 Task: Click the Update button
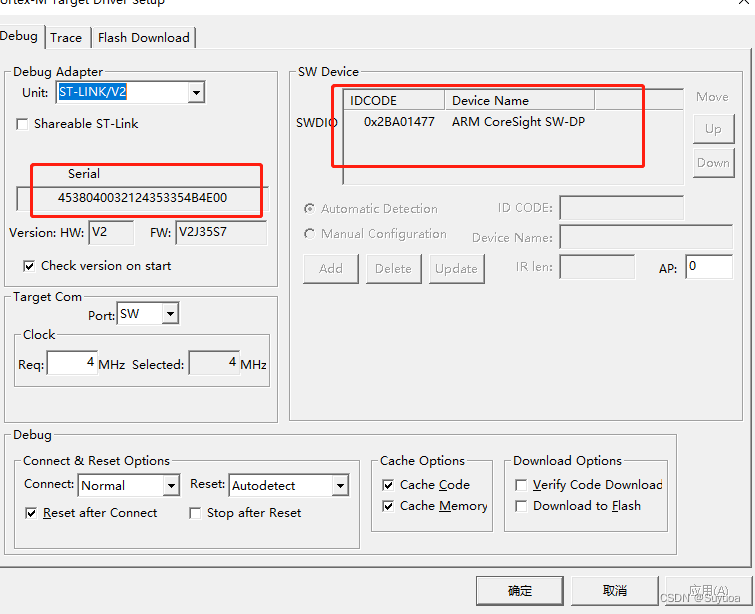(456, 269)
